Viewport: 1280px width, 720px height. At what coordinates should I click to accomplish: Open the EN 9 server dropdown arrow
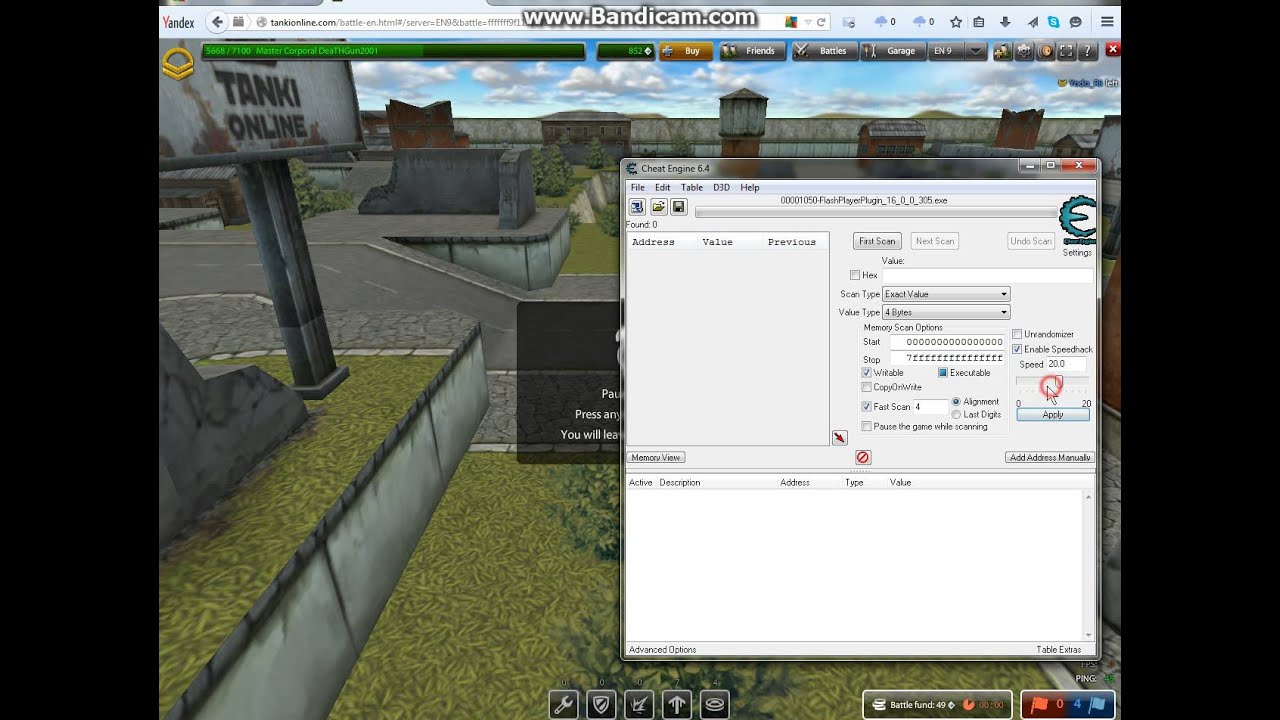click(x=976, y=51)
